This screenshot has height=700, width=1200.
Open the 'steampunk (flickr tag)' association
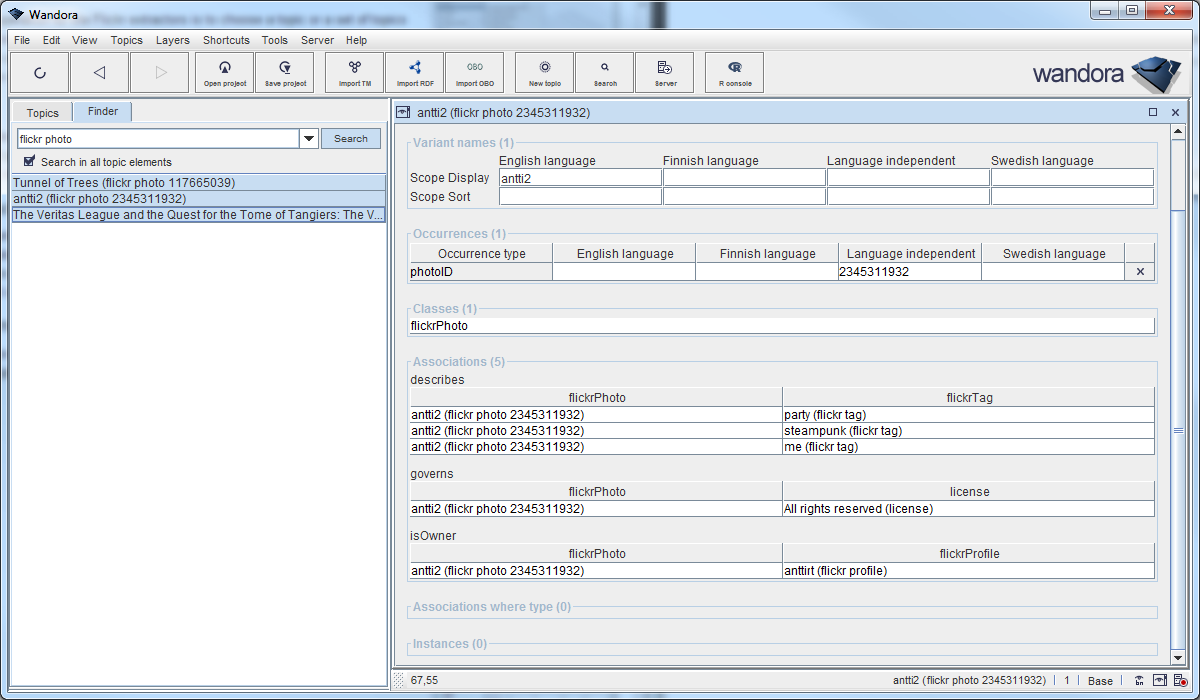point(843,431)
